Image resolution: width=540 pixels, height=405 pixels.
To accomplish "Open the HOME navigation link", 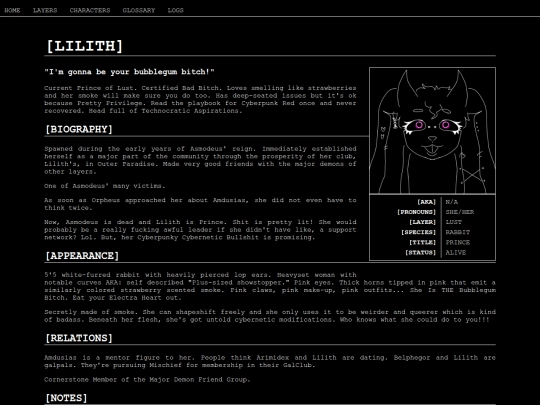I will coord(12,10).
